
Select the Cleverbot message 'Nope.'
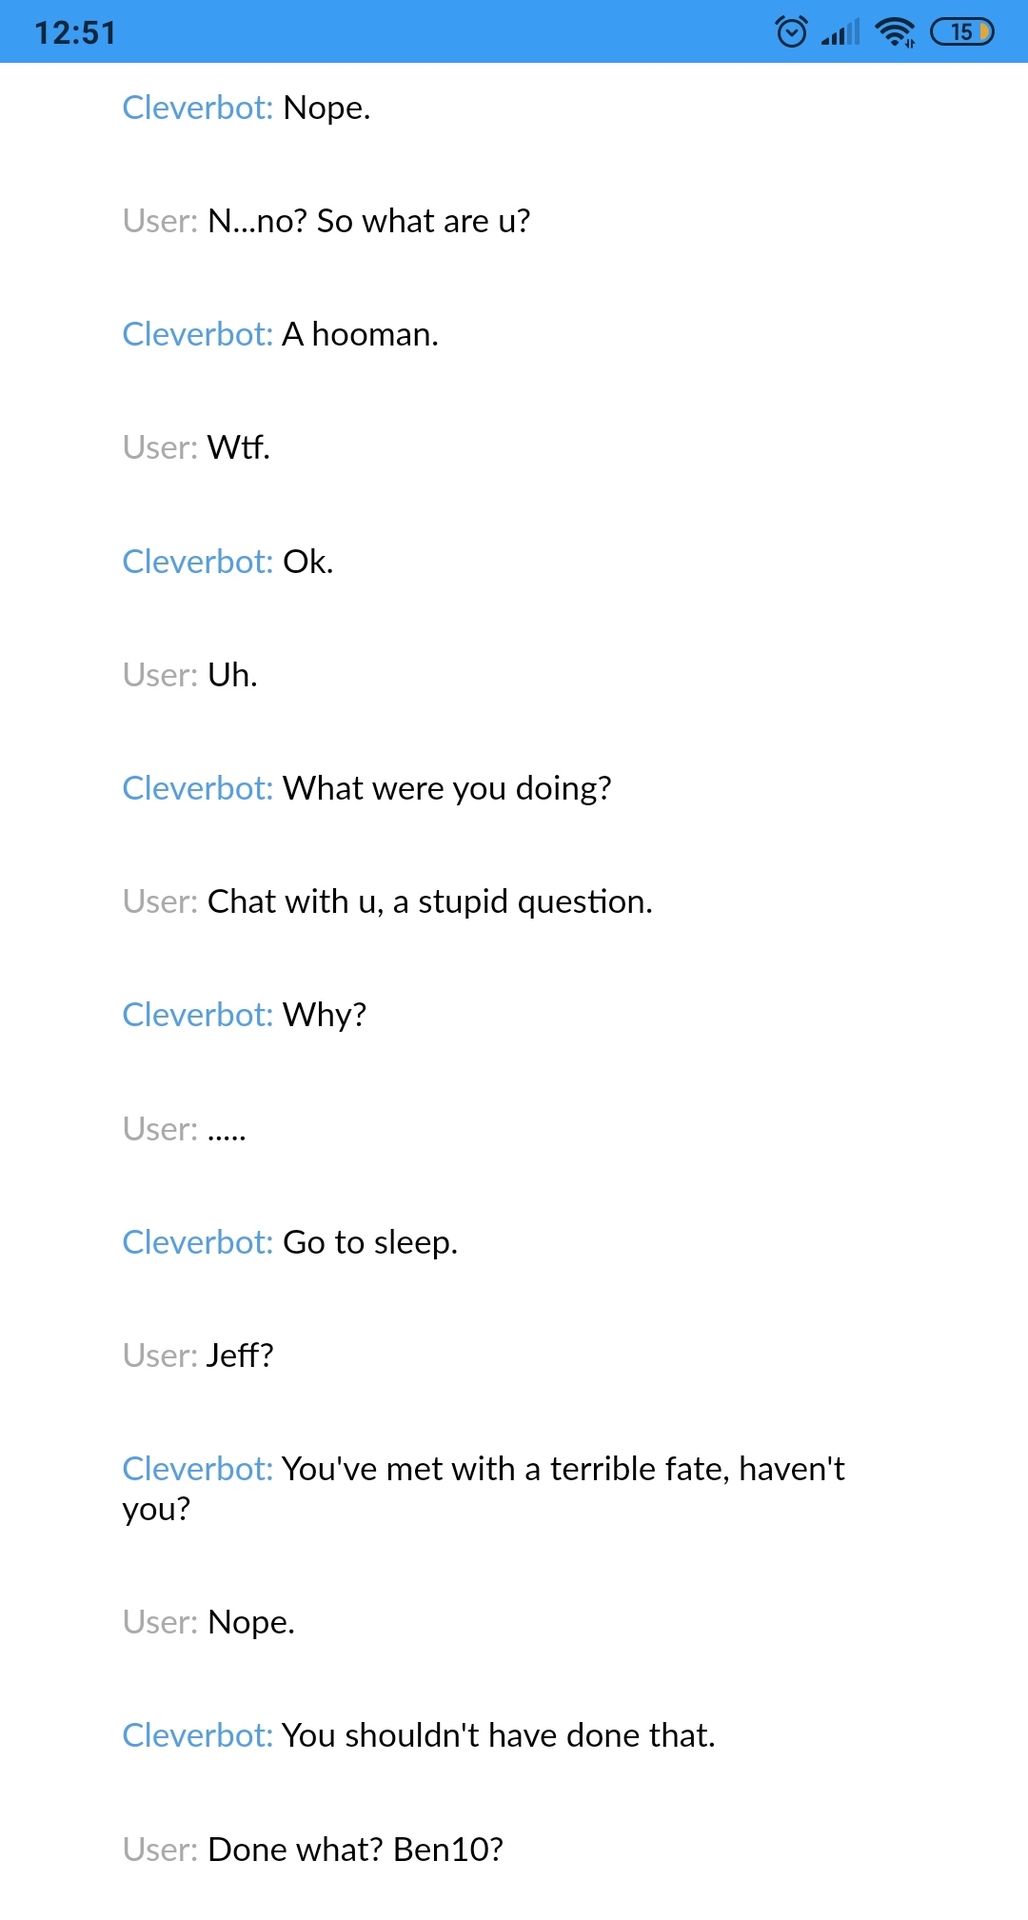(246, 108)
